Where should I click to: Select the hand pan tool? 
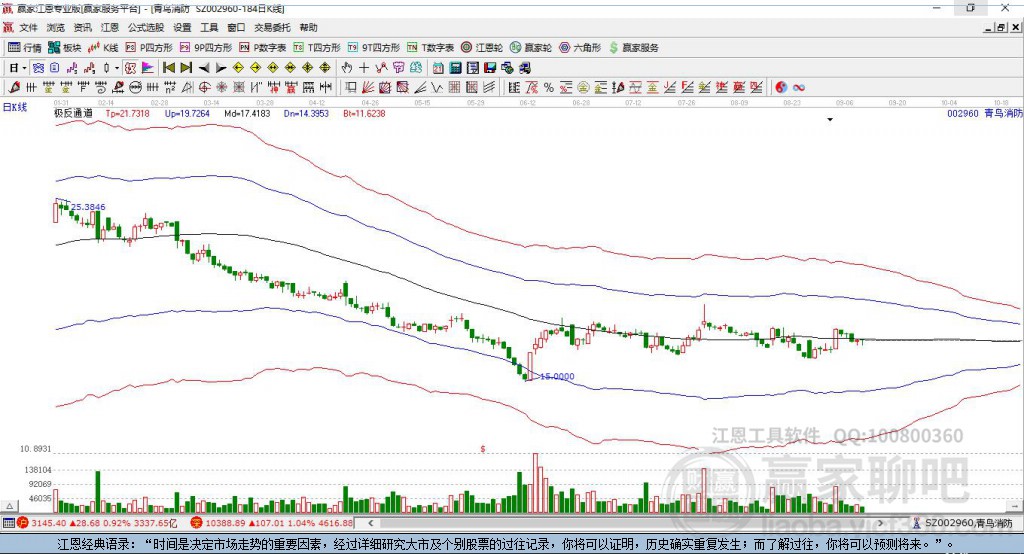(347, 68)
